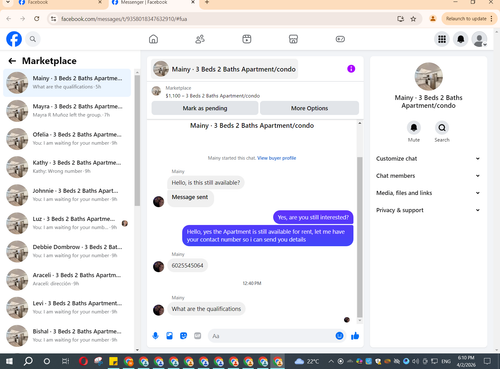Screen dimensions: 500x369
Task: Click the back arrow beside Marketplace
Action: 12,61
